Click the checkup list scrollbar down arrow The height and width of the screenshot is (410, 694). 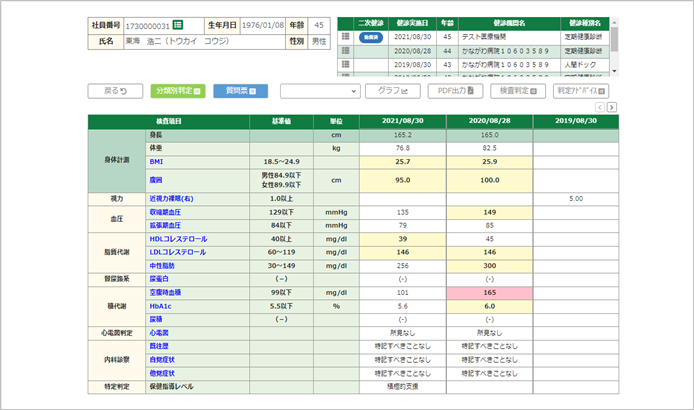[x=614, y=71]
